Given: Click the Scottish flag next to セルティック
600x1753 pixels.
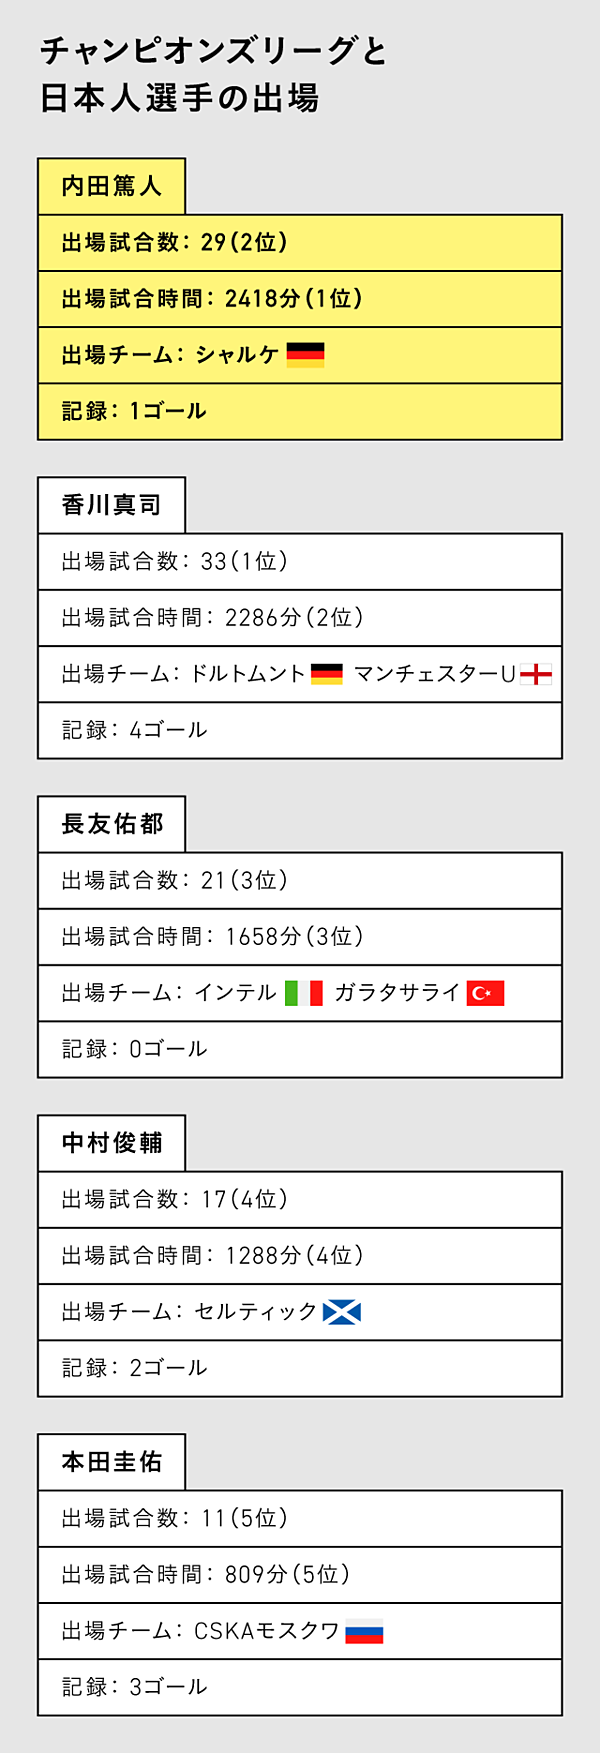Looking at the screenshot, I should pos(342,1312).
